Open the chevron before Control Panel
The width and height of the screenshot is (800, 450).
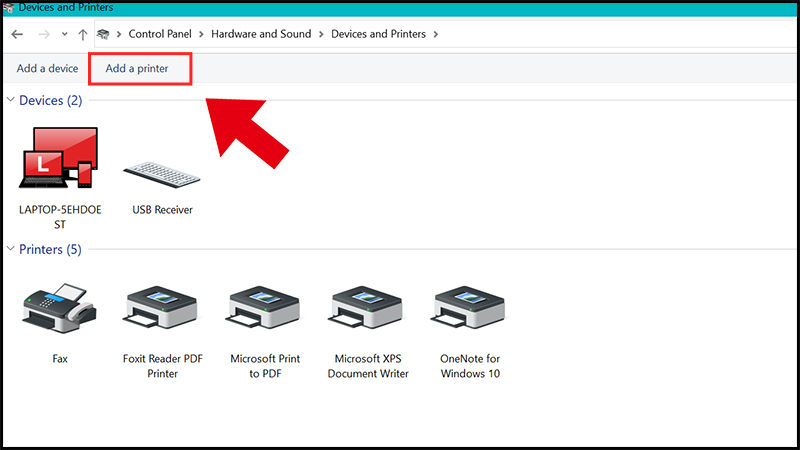[x=119, y=34]
